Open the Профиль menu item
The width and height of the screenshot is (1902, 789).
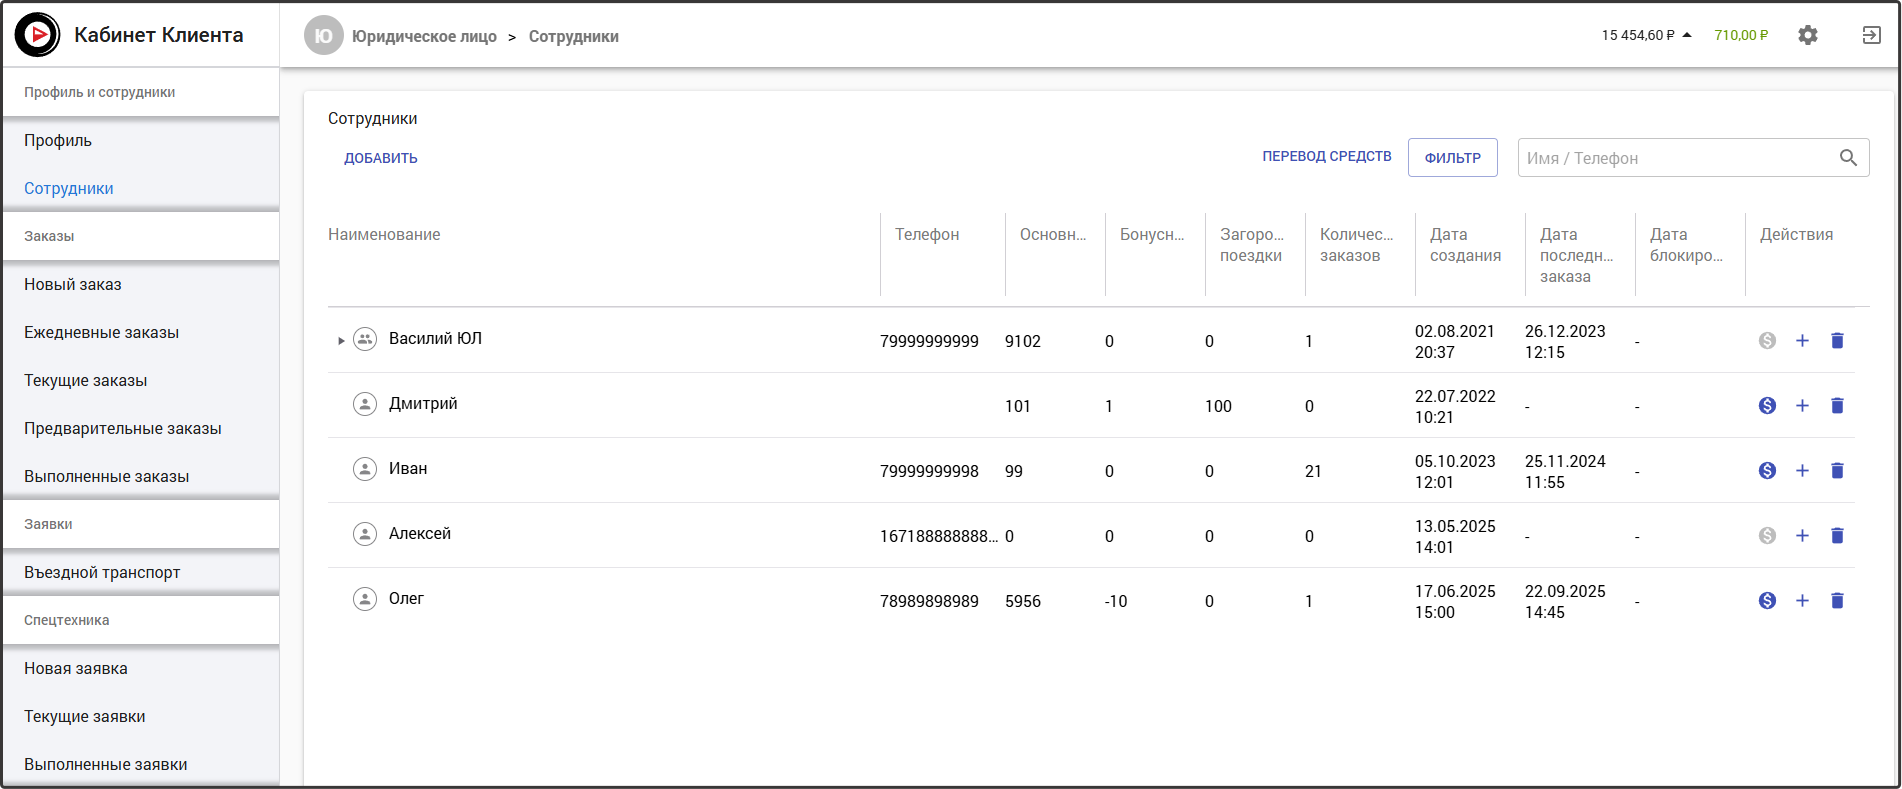tap(58, 141)
